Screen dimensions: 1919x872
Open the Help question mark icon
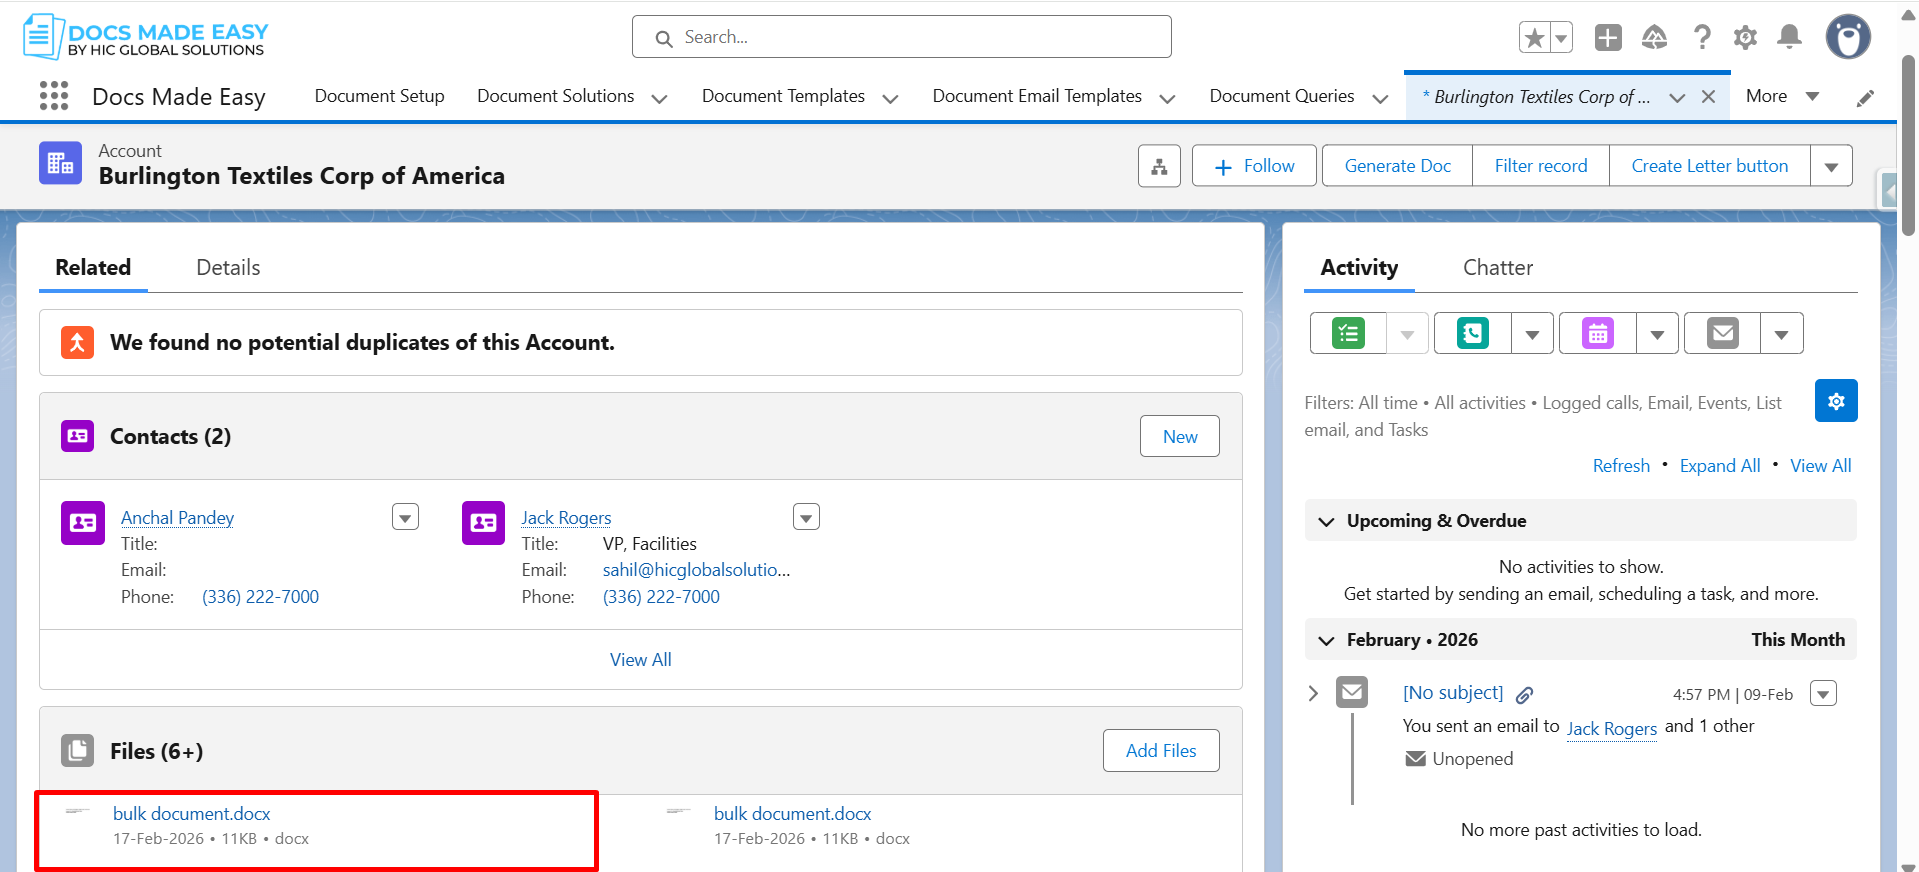coord(1701,38)
